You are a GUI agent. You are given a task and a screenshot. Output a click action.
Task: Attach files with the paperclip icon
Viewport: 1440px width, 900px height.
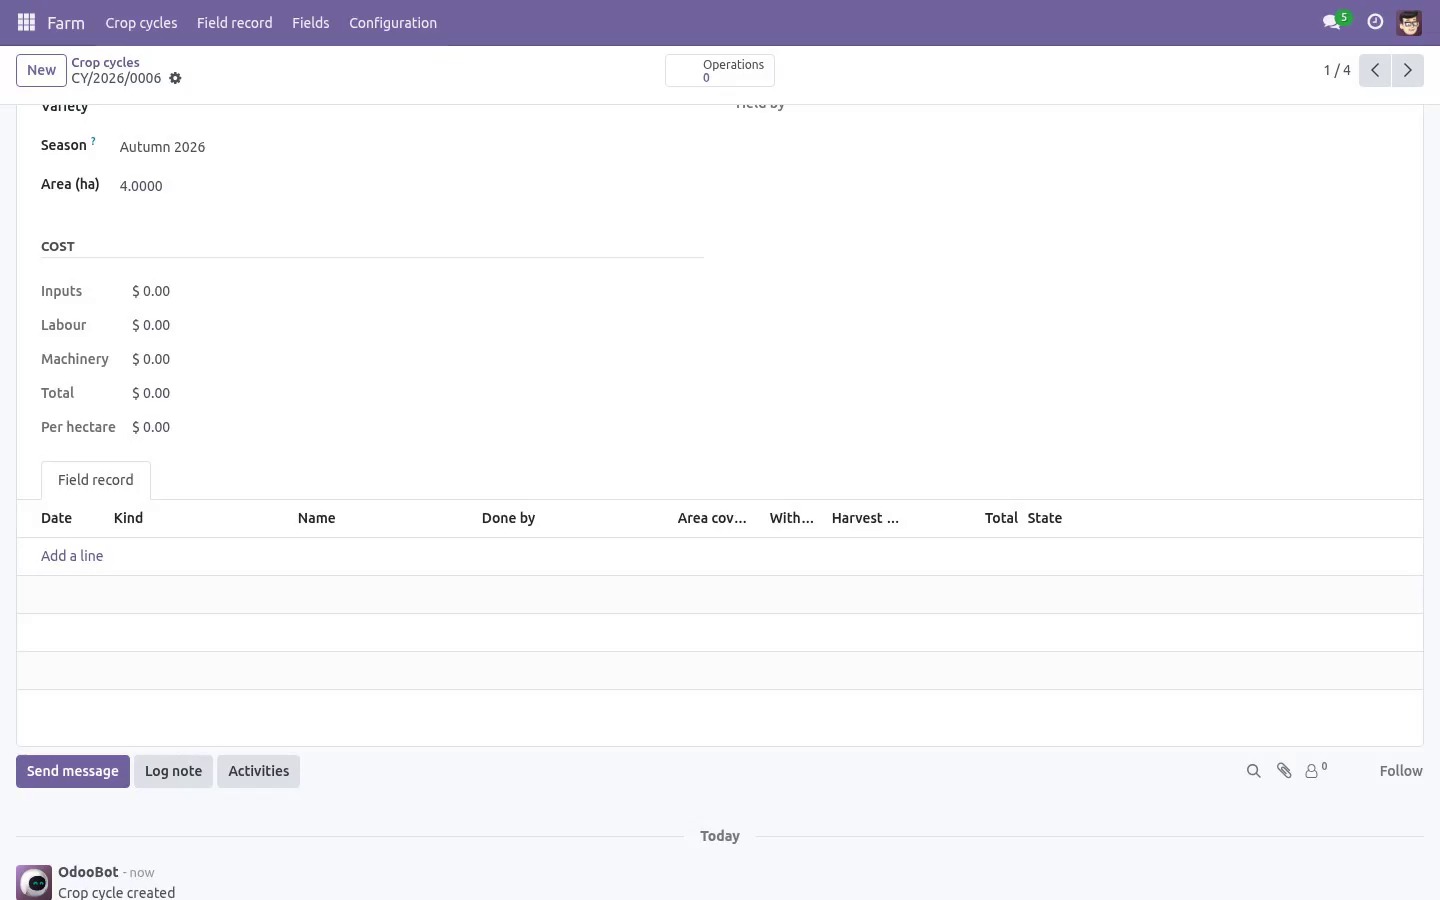(1284, 771)
